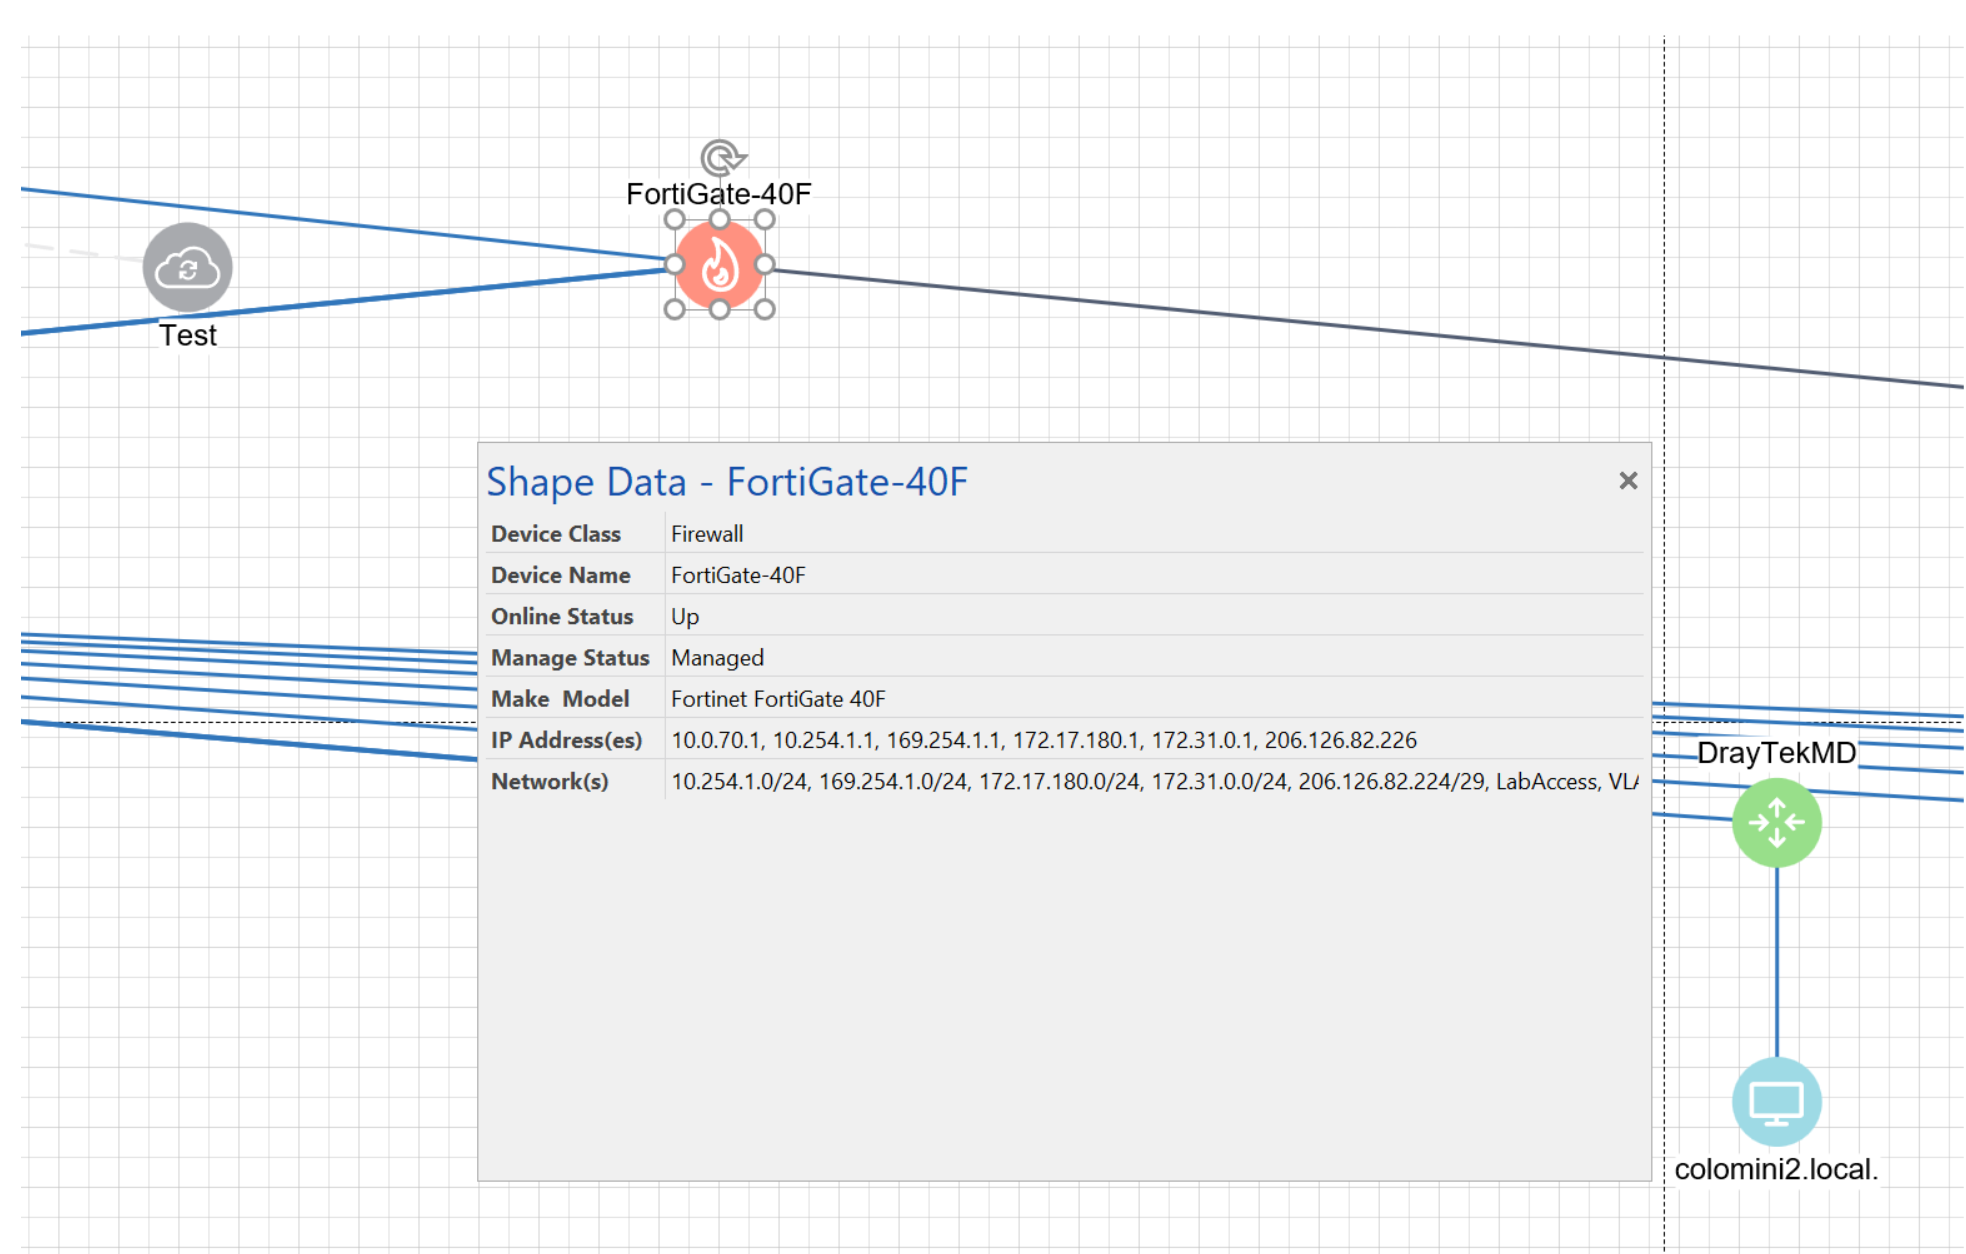Click the IP Address(es) value field

1154,740
